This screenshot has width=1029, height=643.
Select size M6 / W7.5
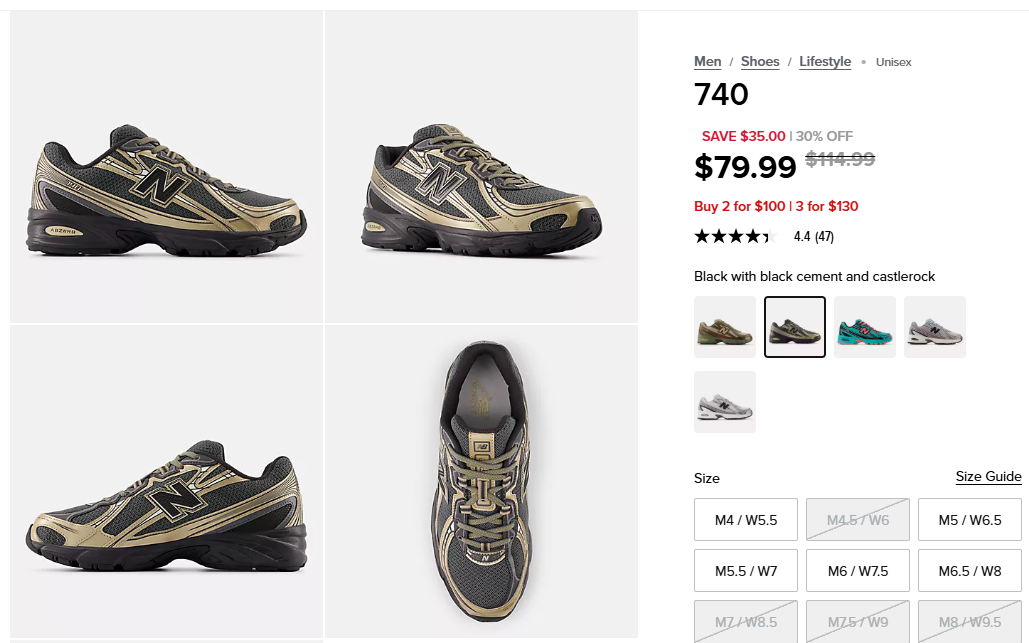(x=858, y=571)
